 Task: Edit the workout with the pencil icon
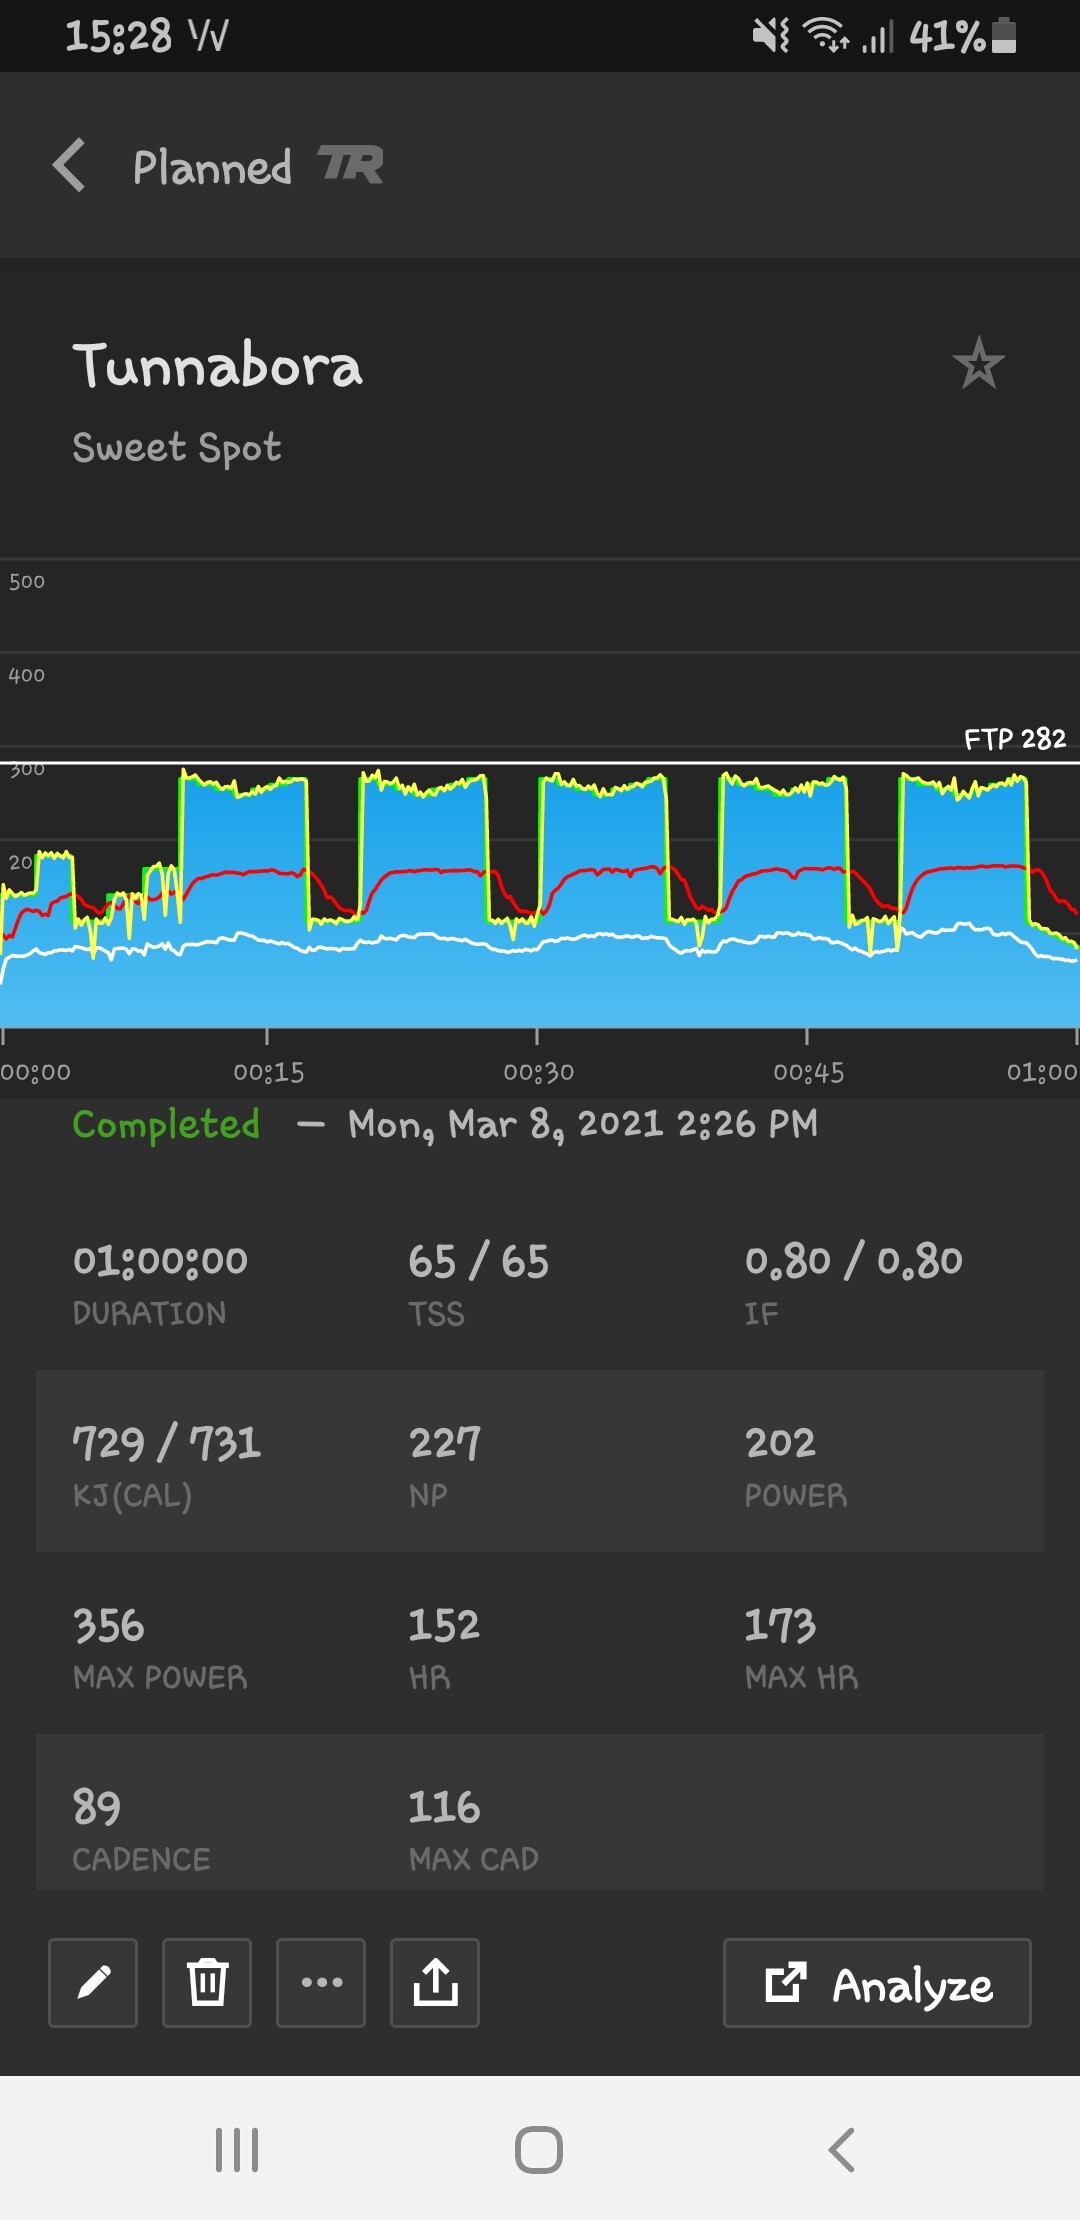click(93, 1983)
